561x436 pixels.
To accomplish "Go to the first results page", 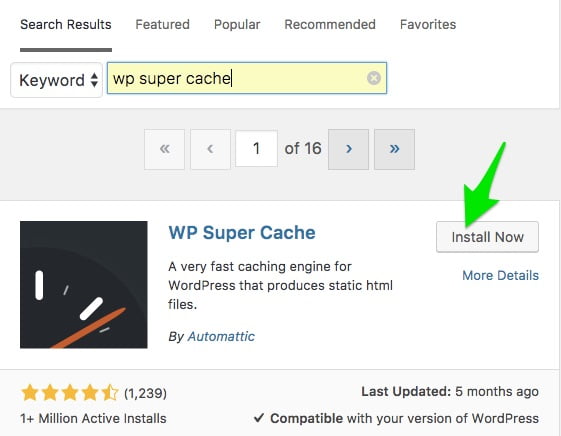I will click(x=165, y=149).
